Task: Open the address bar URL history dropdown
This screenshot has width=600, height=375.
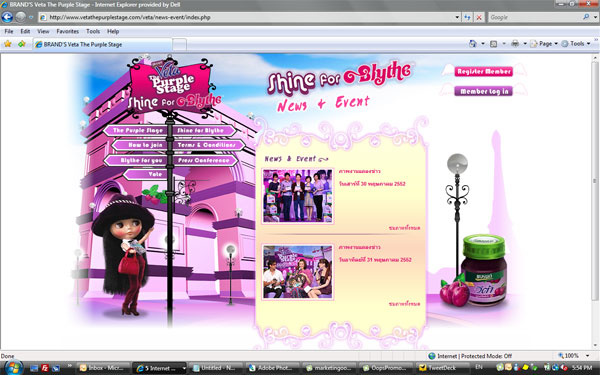Action: point(457,17)
